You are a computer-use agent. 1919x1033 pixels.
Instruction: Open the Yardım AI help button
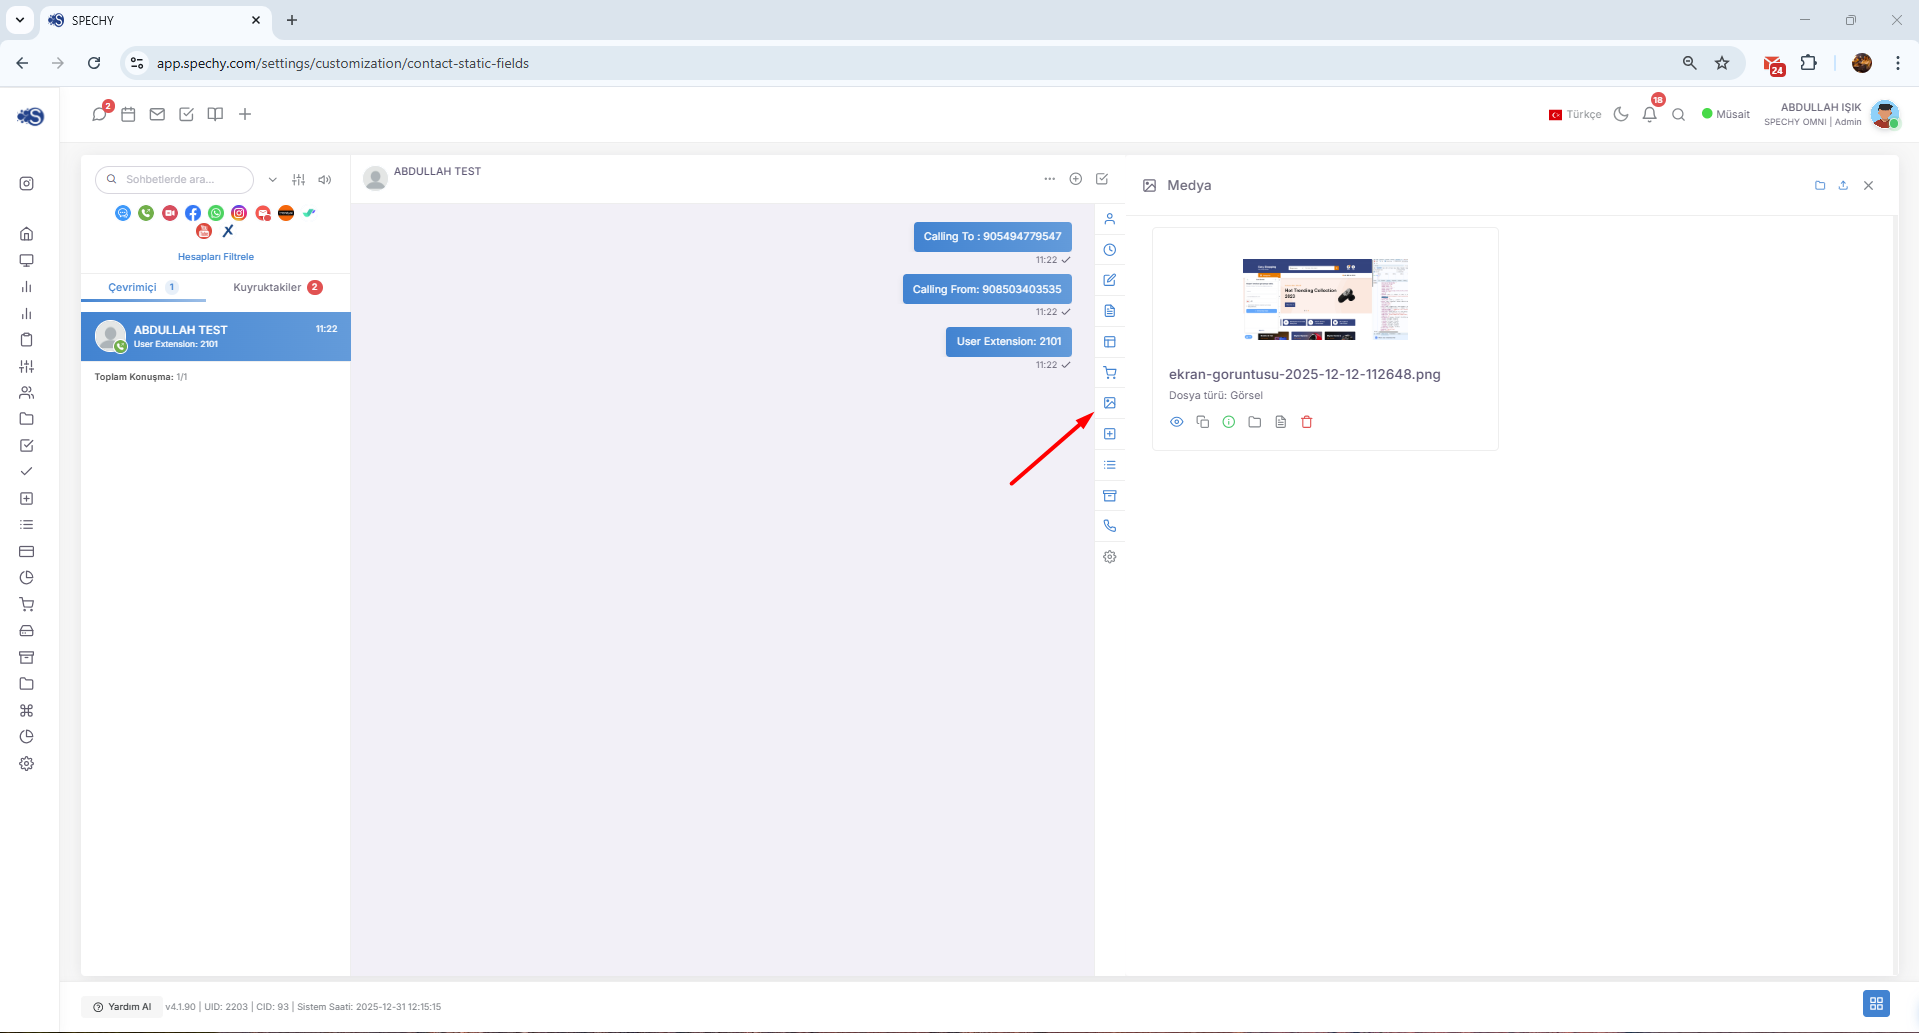122,1007
